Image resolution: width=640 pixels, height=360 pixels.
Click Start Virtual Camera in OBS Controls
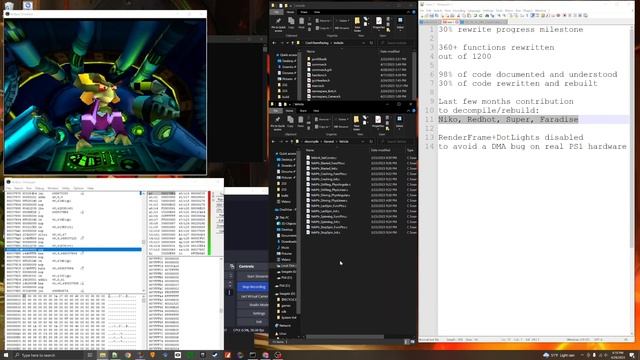coord(253,296)
